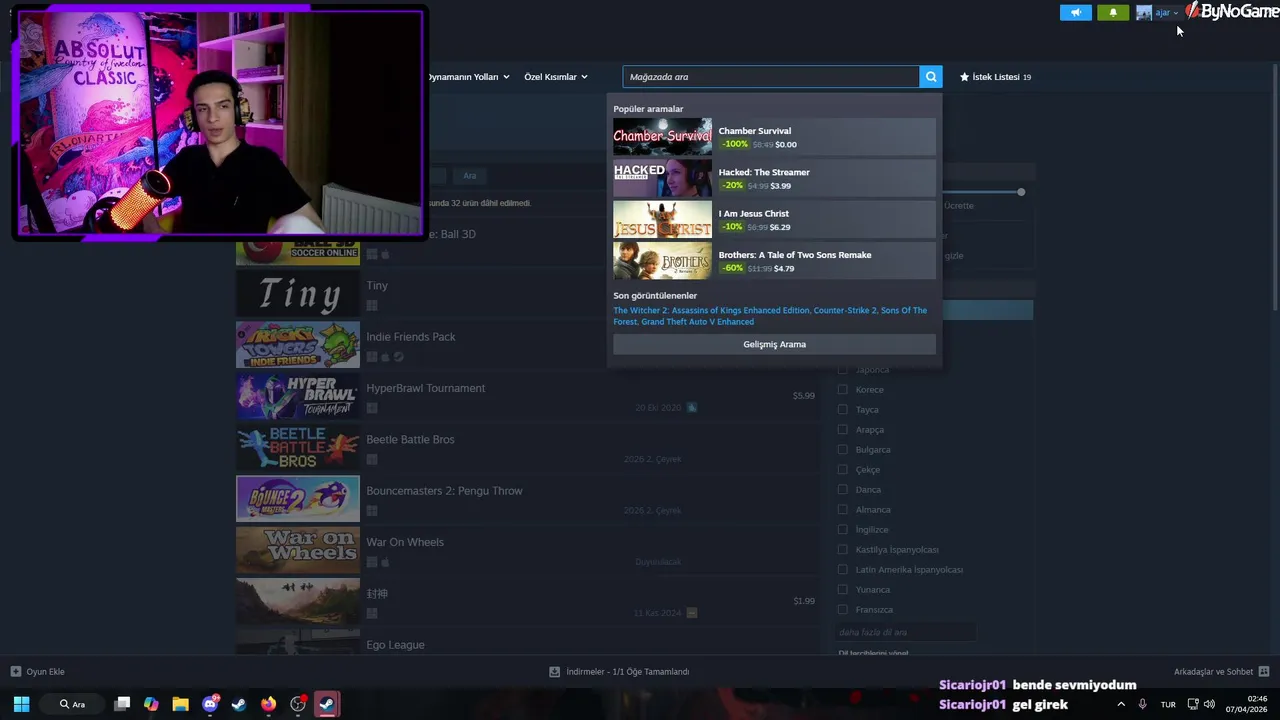1280x720 pixels.
Task: Open HyperBrawl Tournament result
Action: (x=528, y=397)
